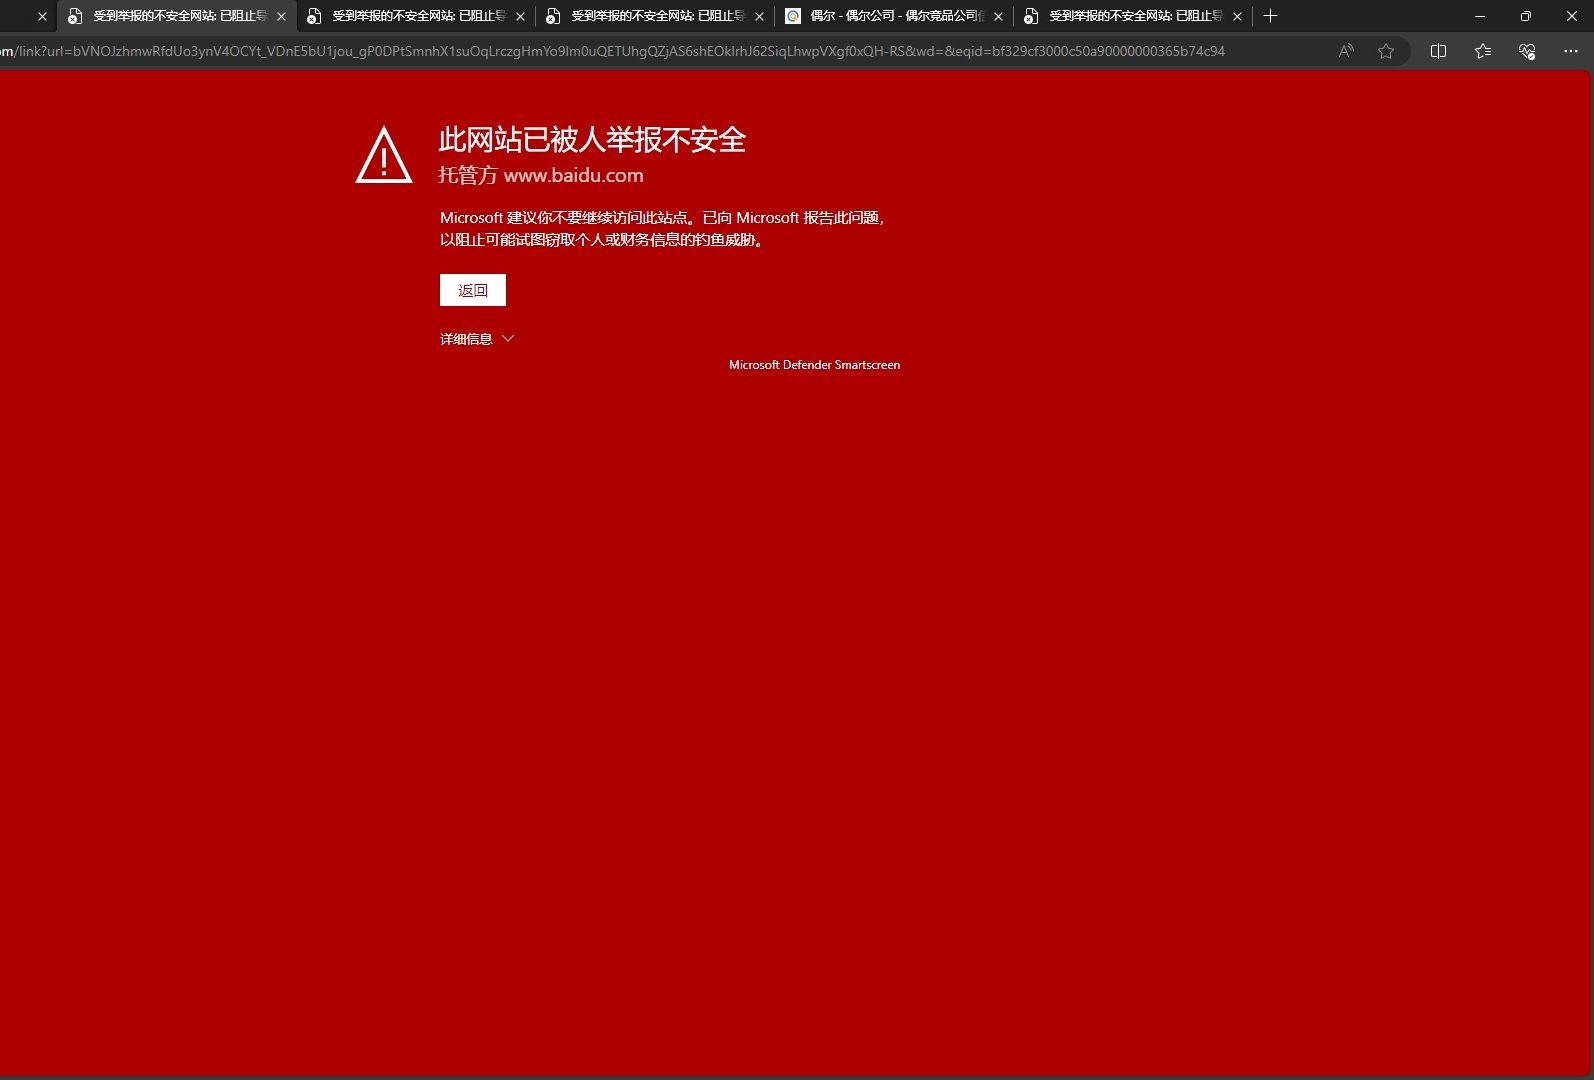Click the 返回 button on the warning page
This screenshot has height=1080, width=1594.
473,290
